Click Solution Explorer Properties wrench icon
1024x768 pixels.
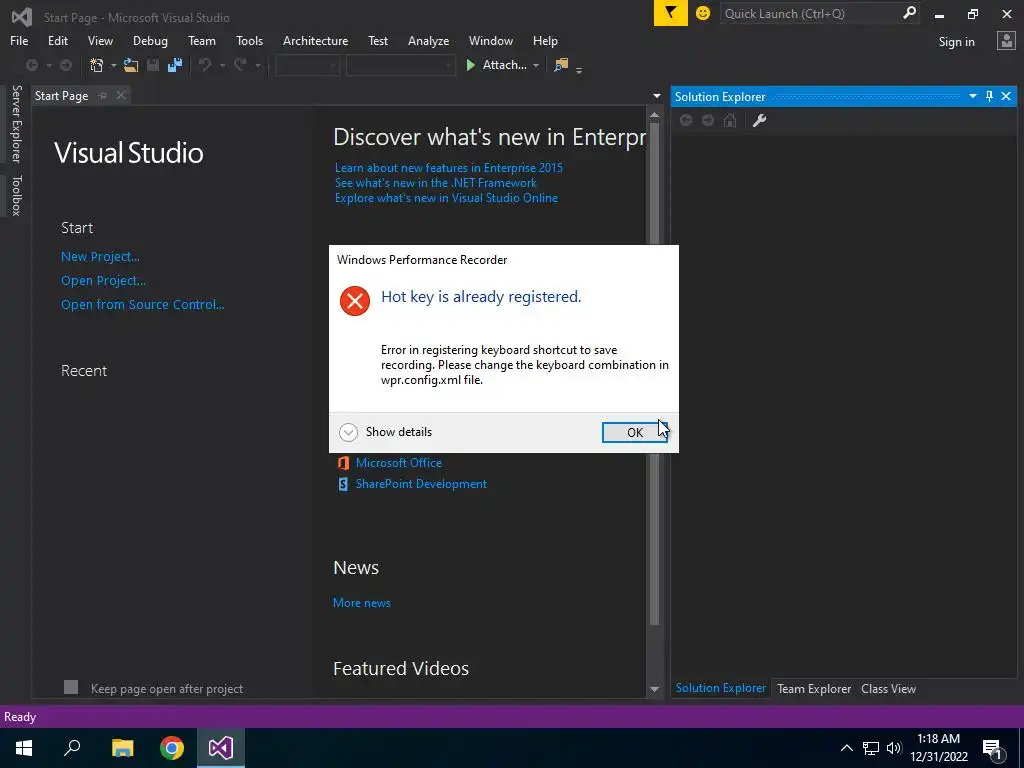tap(759, 120)
